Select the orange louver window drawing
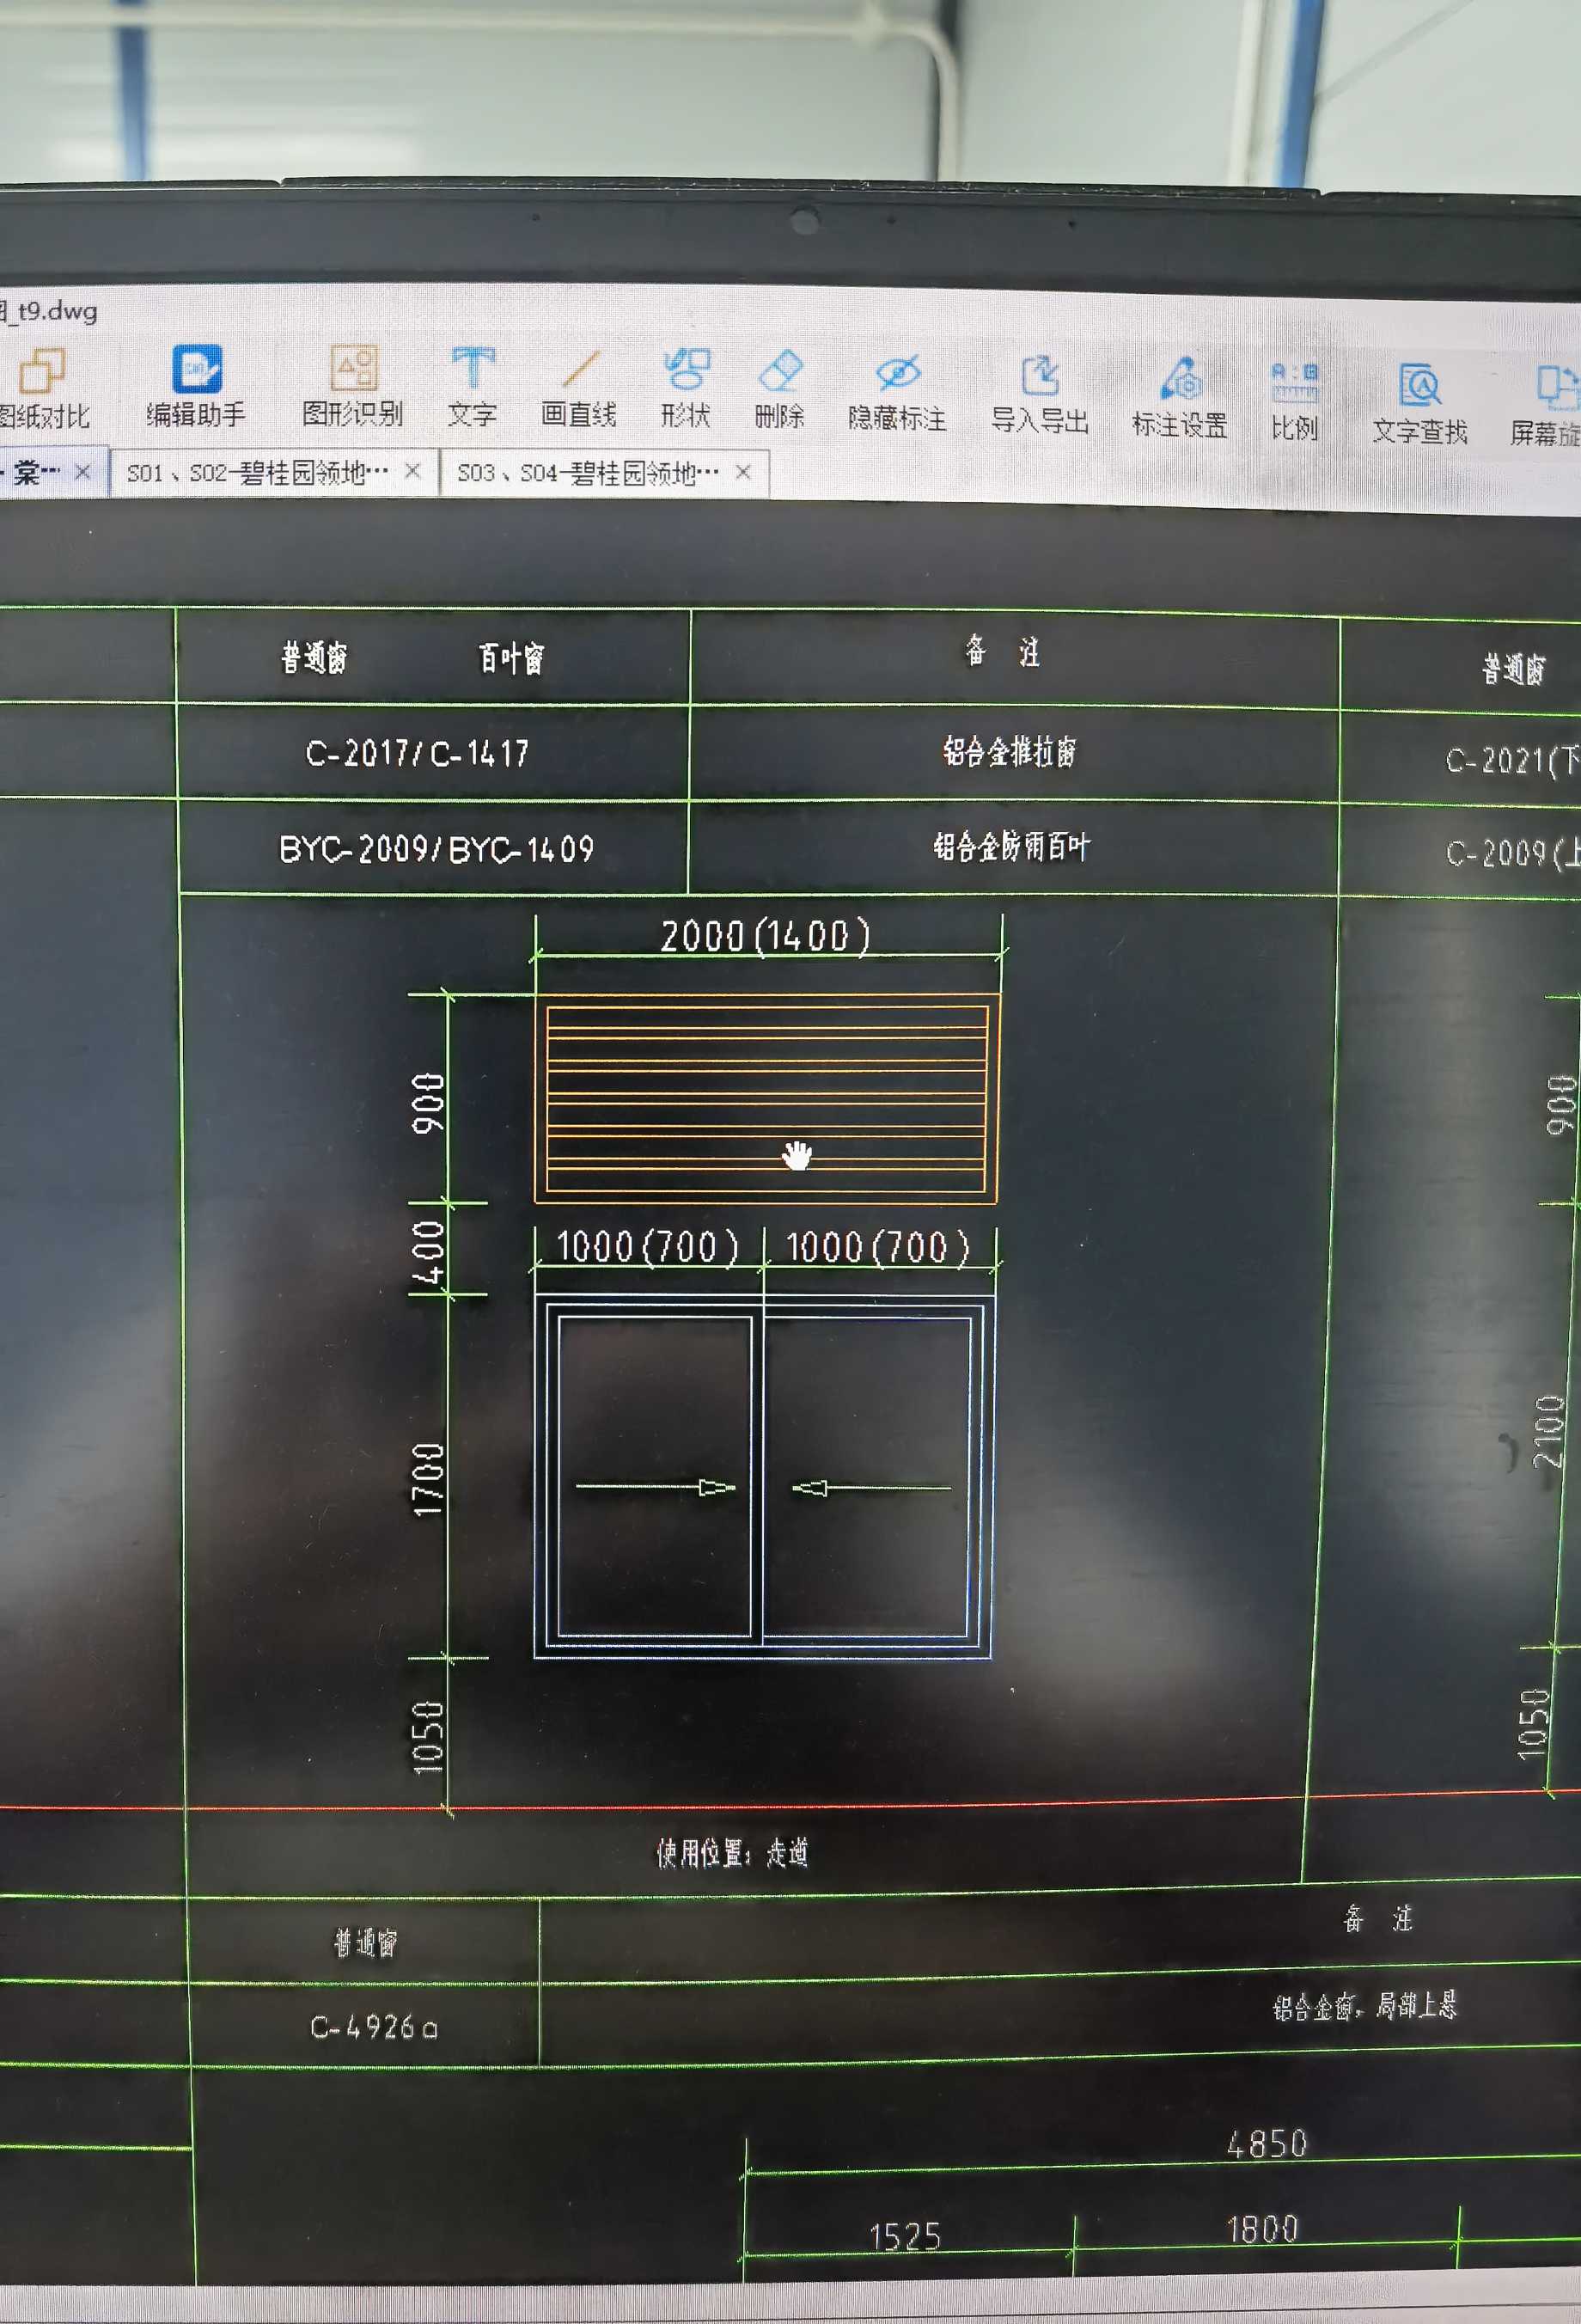1581x2324 pixels. (x=767, y=1098)
